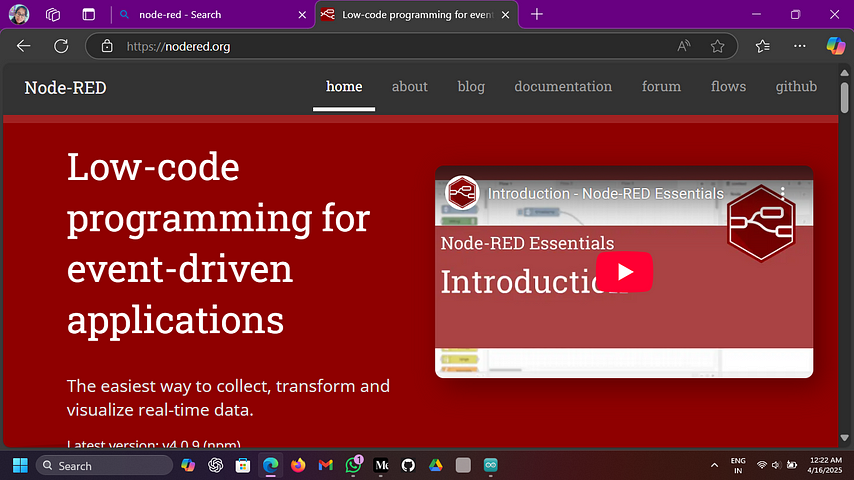The width and height of the screenshot is (854, 480).
Task: Toggle the tab actions menu icon
Action: pyautogui.click(x=89, y=15)
